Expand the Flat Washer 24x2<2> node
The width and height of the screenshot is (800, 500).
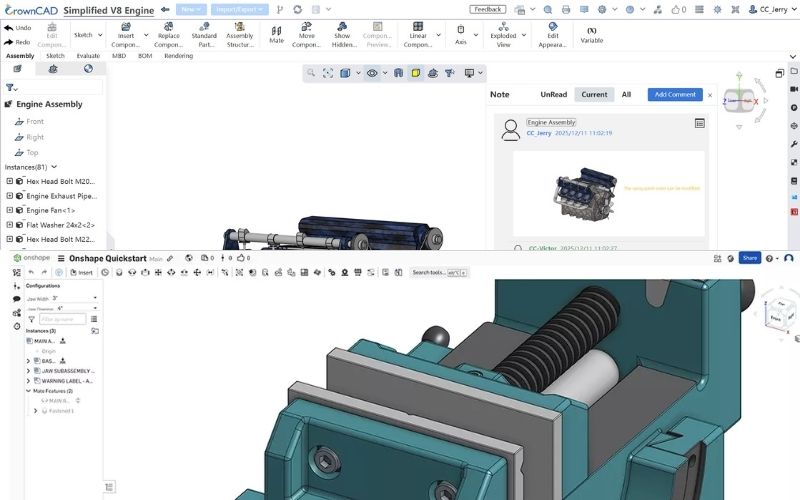click(x=9, y=224)
